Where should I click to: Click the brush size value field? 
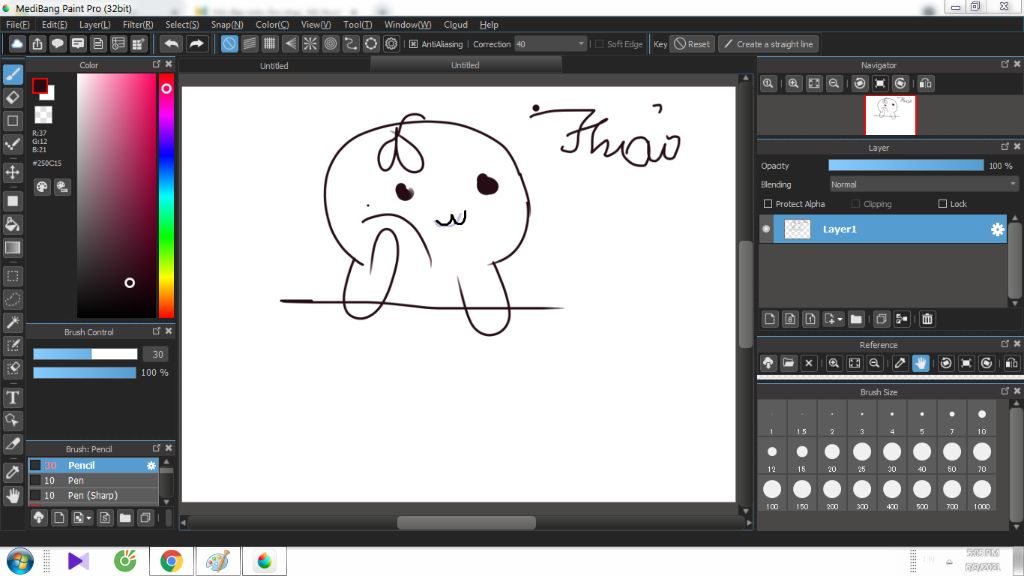(156, 354)
